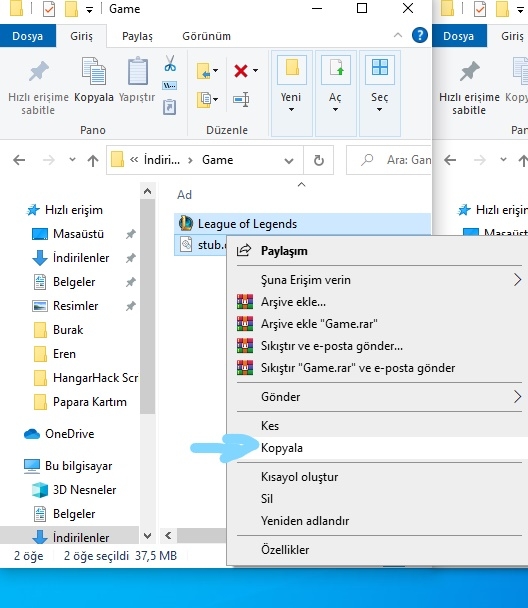Click the Up arrow navigation button

(93, 160)
